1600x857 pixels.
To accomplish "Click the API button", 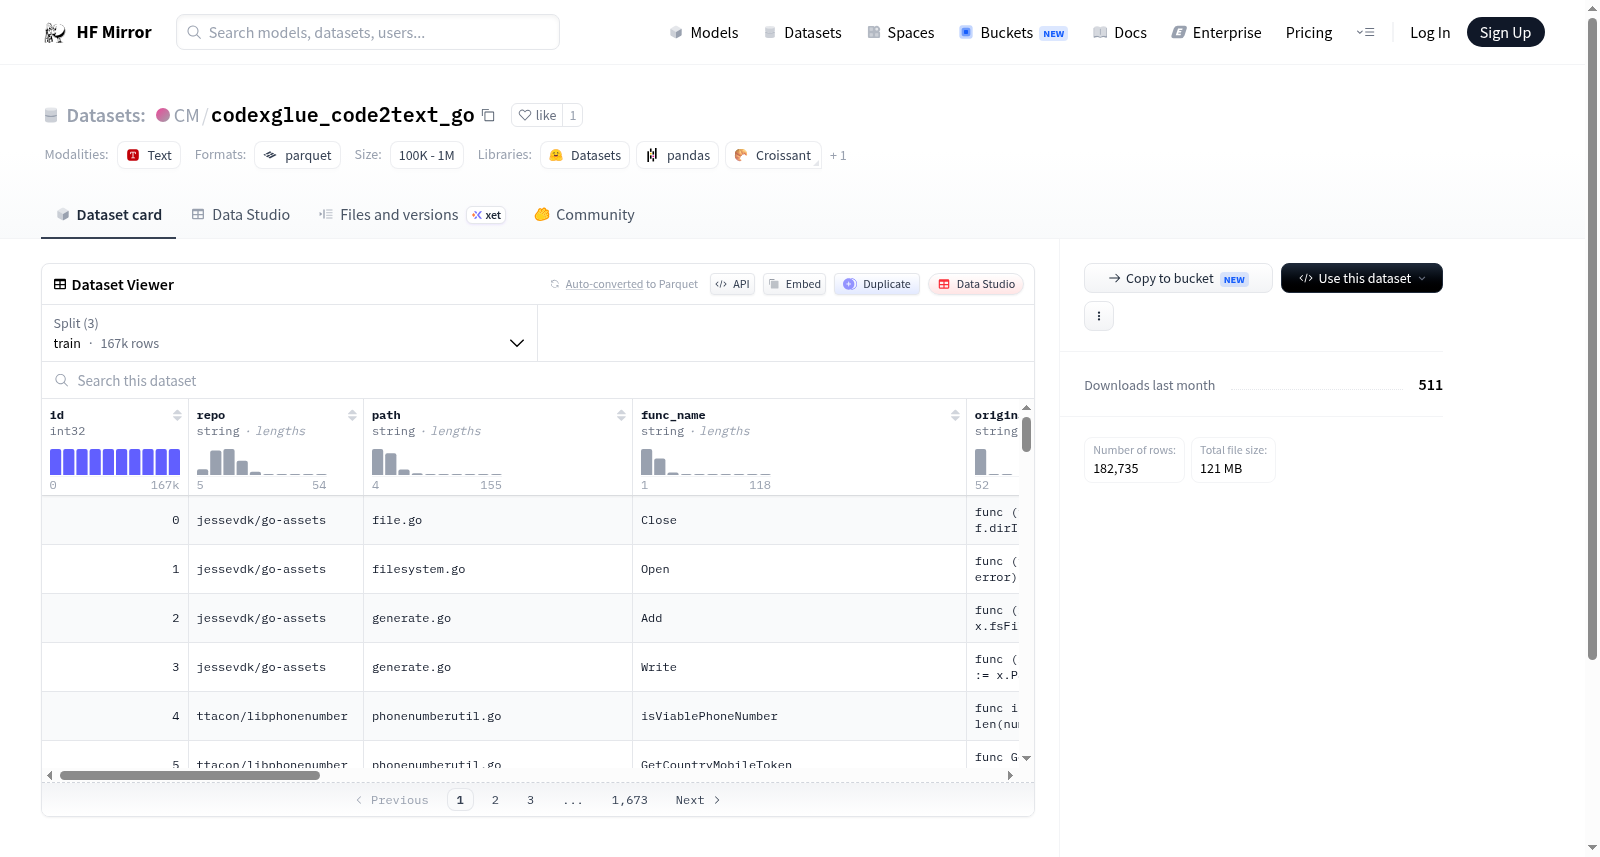I will pyautogui.click(x=732, y=284).
